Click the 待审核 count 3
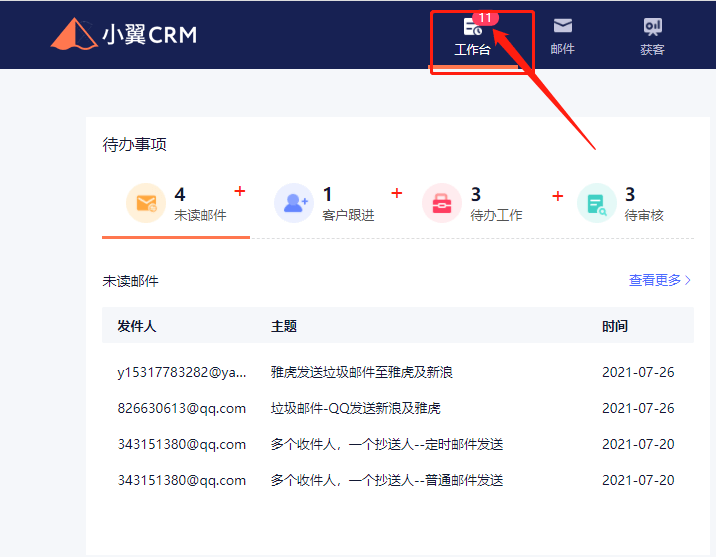The image size is (716, 557). click(630, 194)
